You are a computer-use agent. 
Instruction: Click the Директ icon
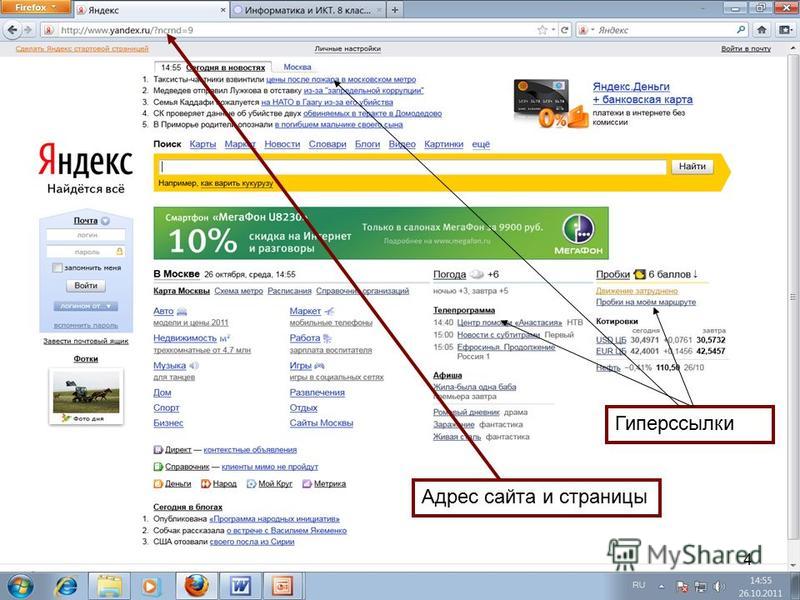click(158, 450)
